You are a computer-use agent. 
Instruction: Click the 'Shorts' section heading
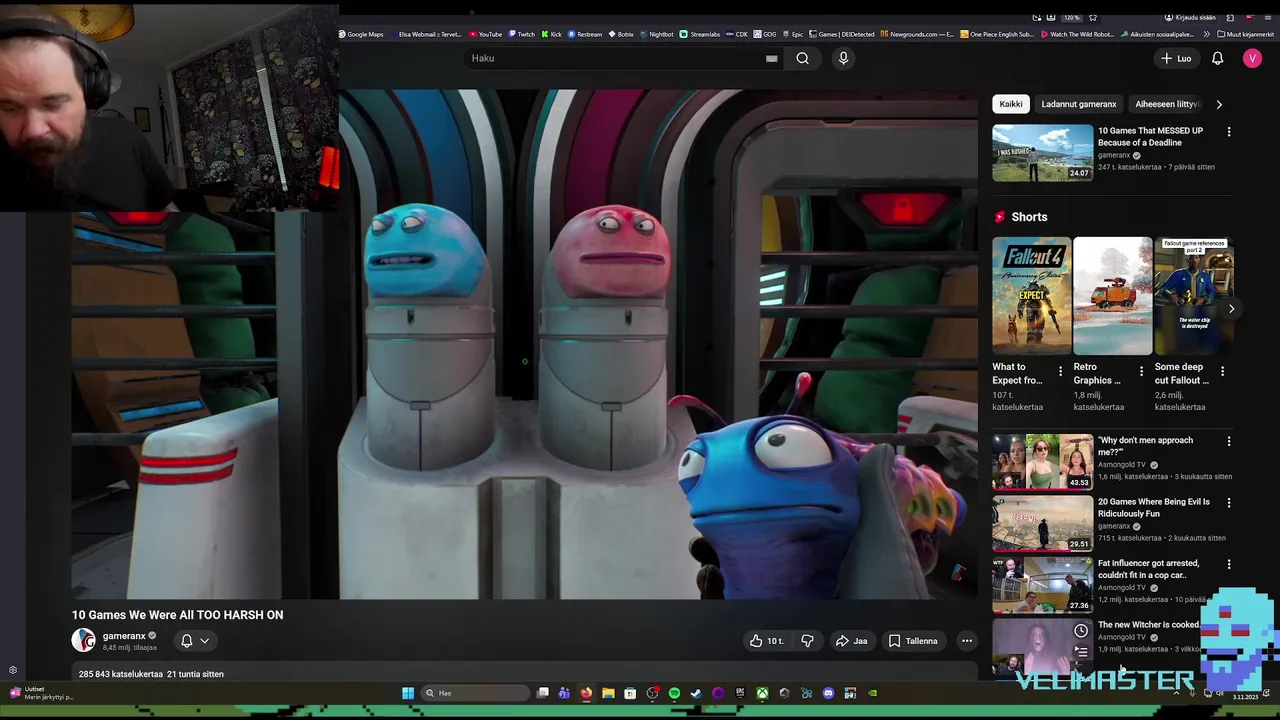(1029, 217)
